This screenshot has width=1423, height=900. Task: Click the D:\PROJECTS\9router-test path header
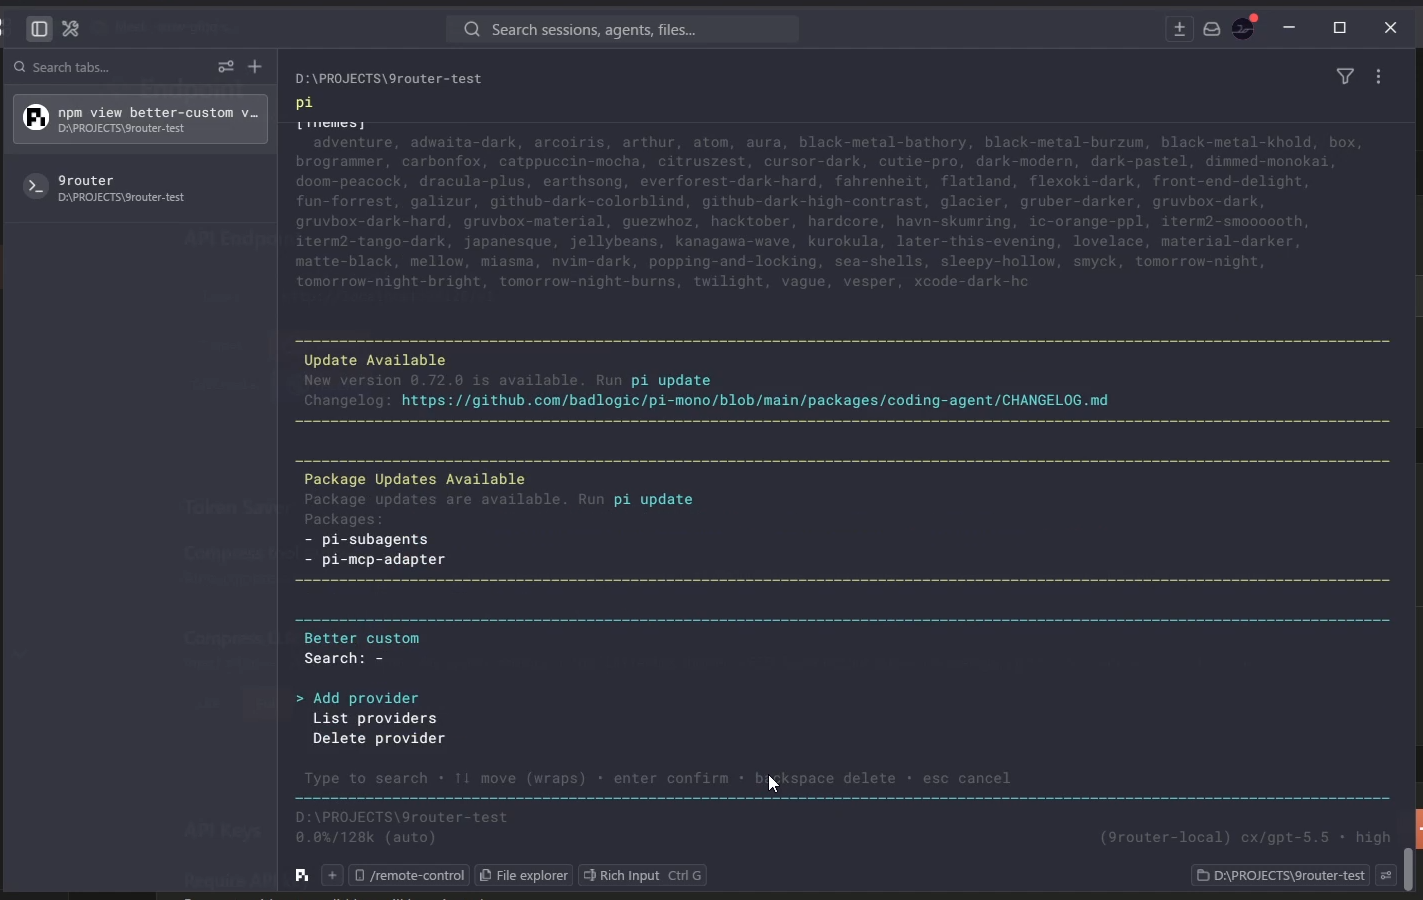point(388,78)
